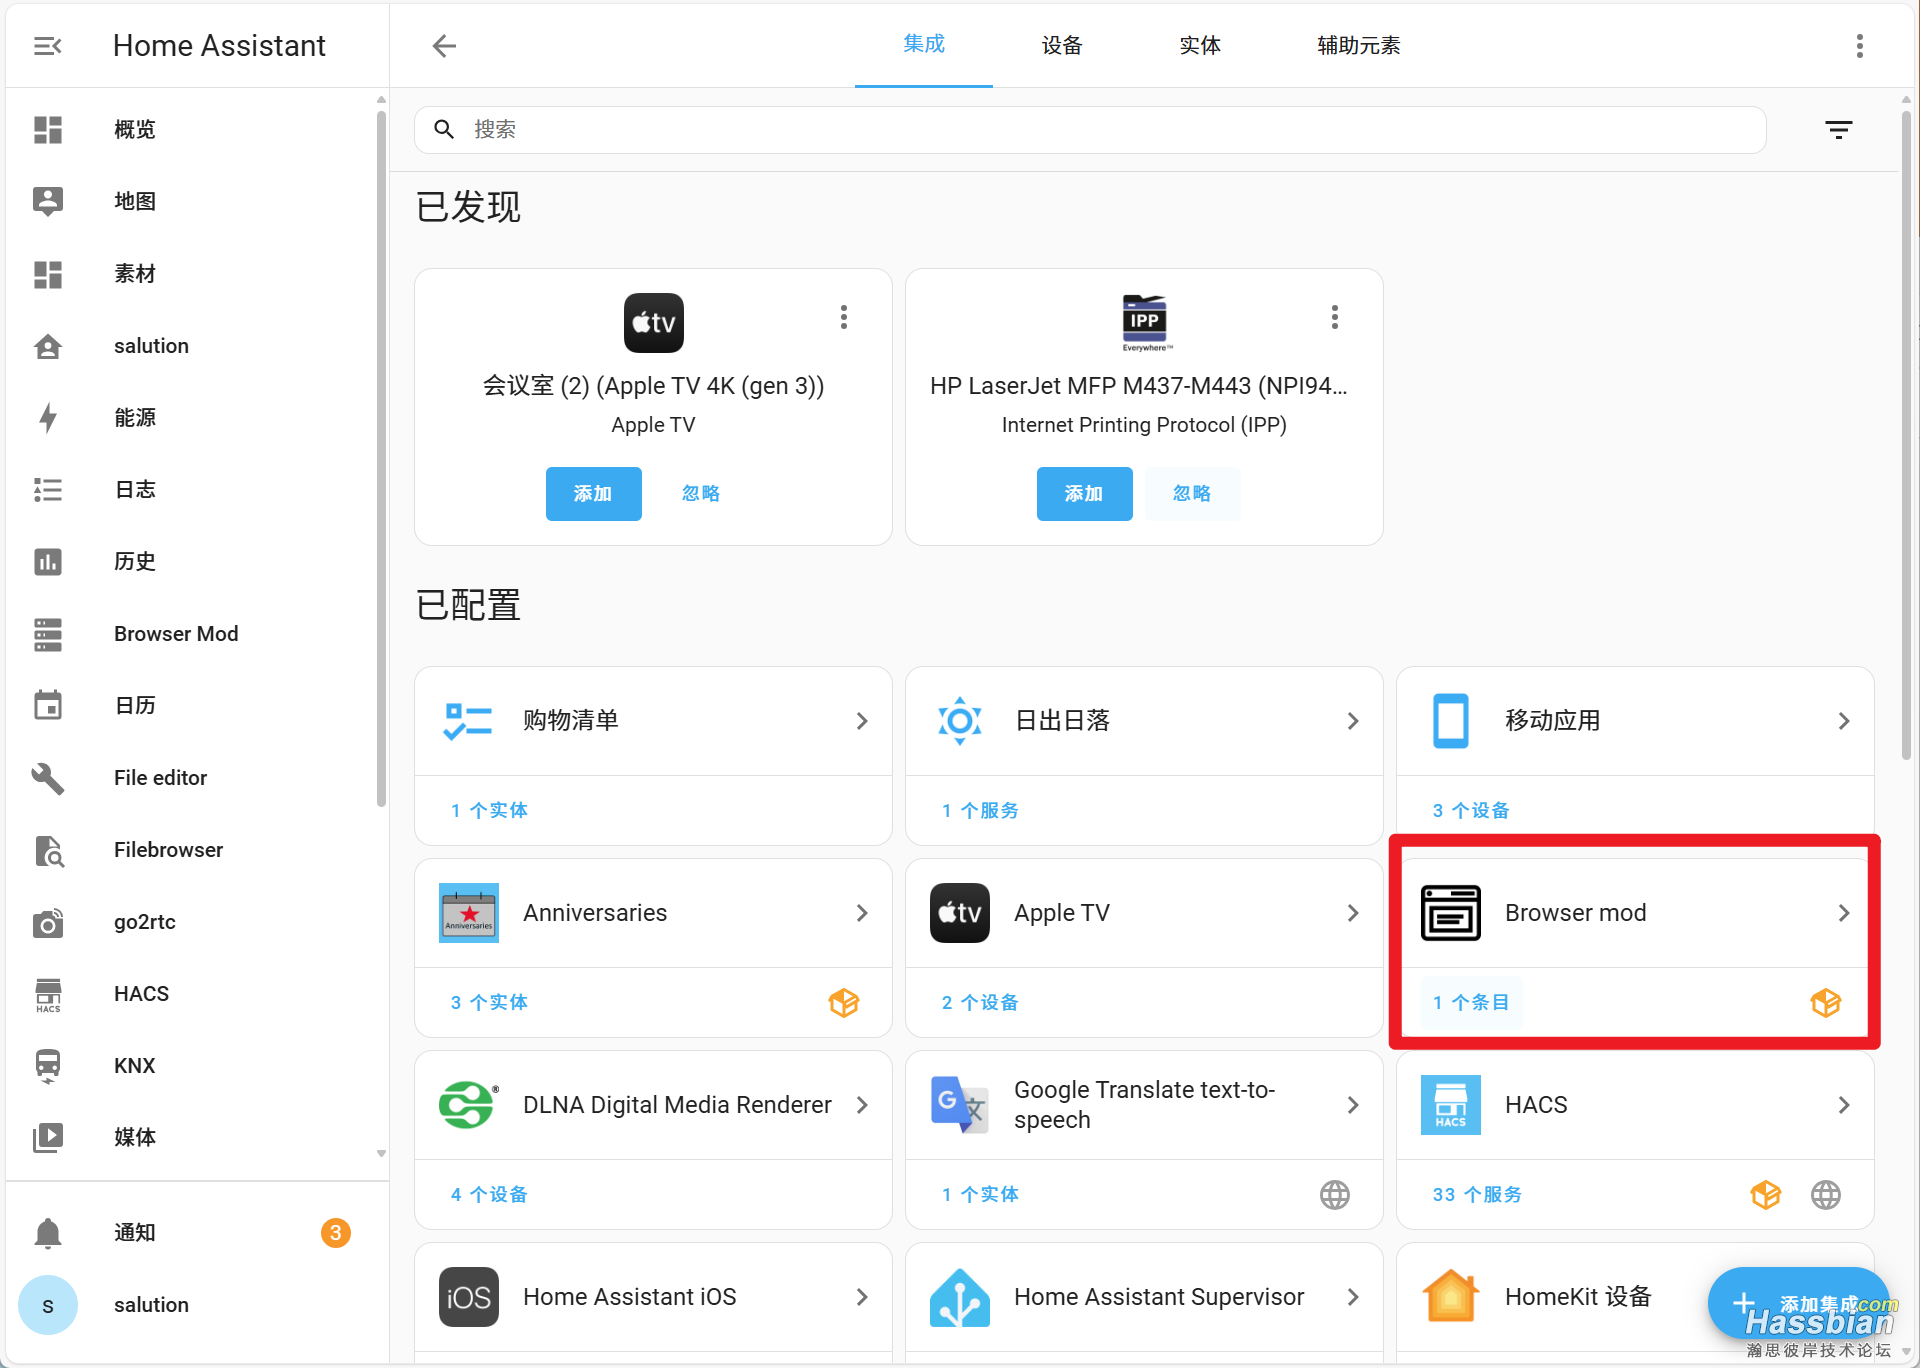
Task: Open 3 个设备 link under 移动应用
Action: (1471, 811)
